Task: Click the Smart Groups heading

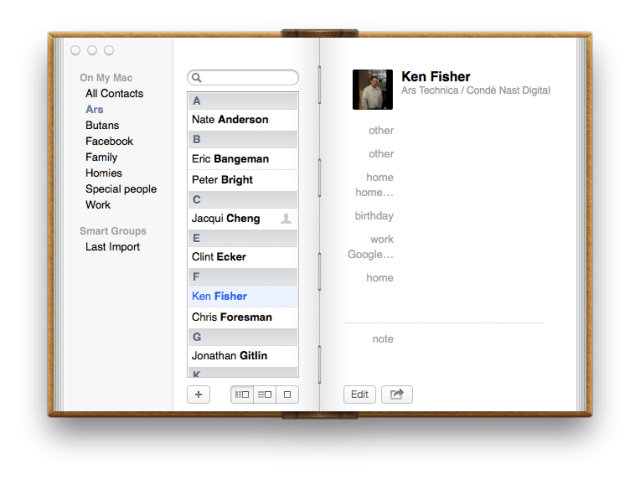Action: [113, 231]
